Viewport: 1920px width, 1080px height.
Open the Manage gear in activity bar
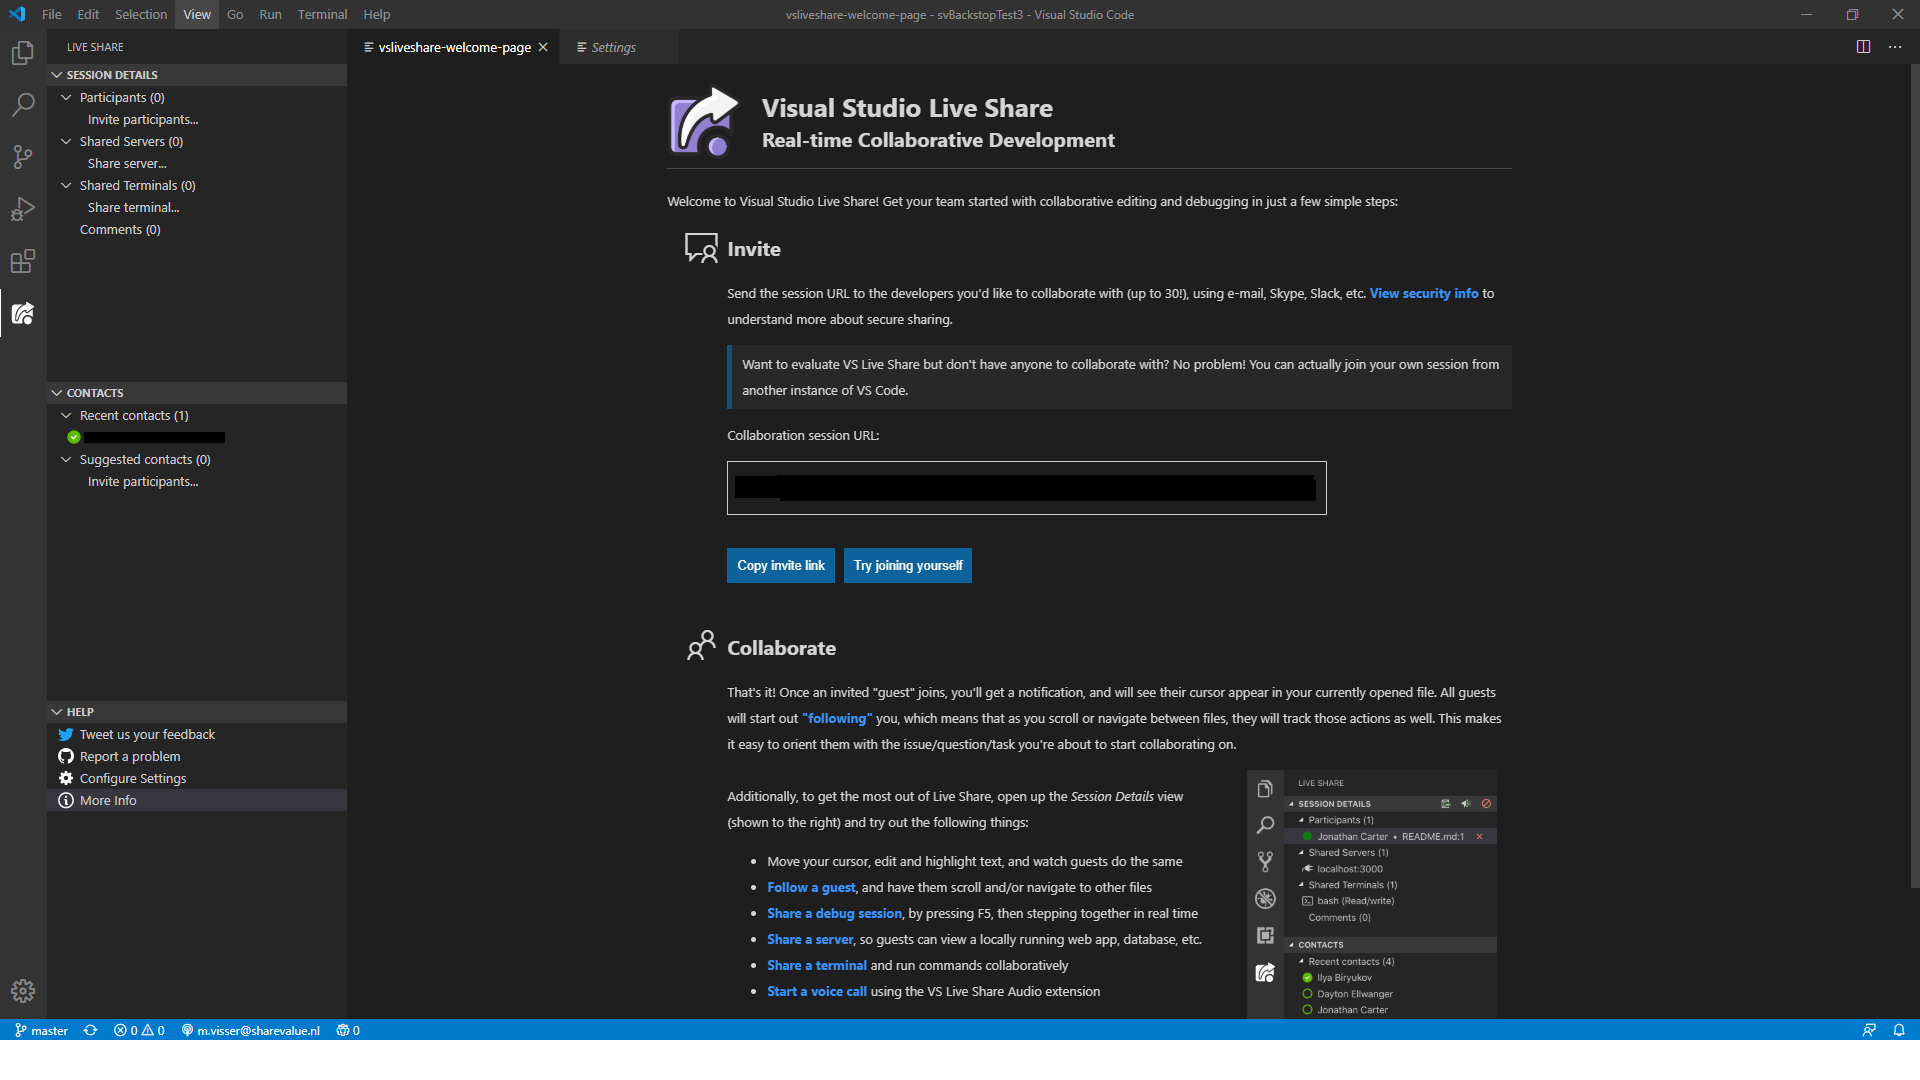coord(23,991)
